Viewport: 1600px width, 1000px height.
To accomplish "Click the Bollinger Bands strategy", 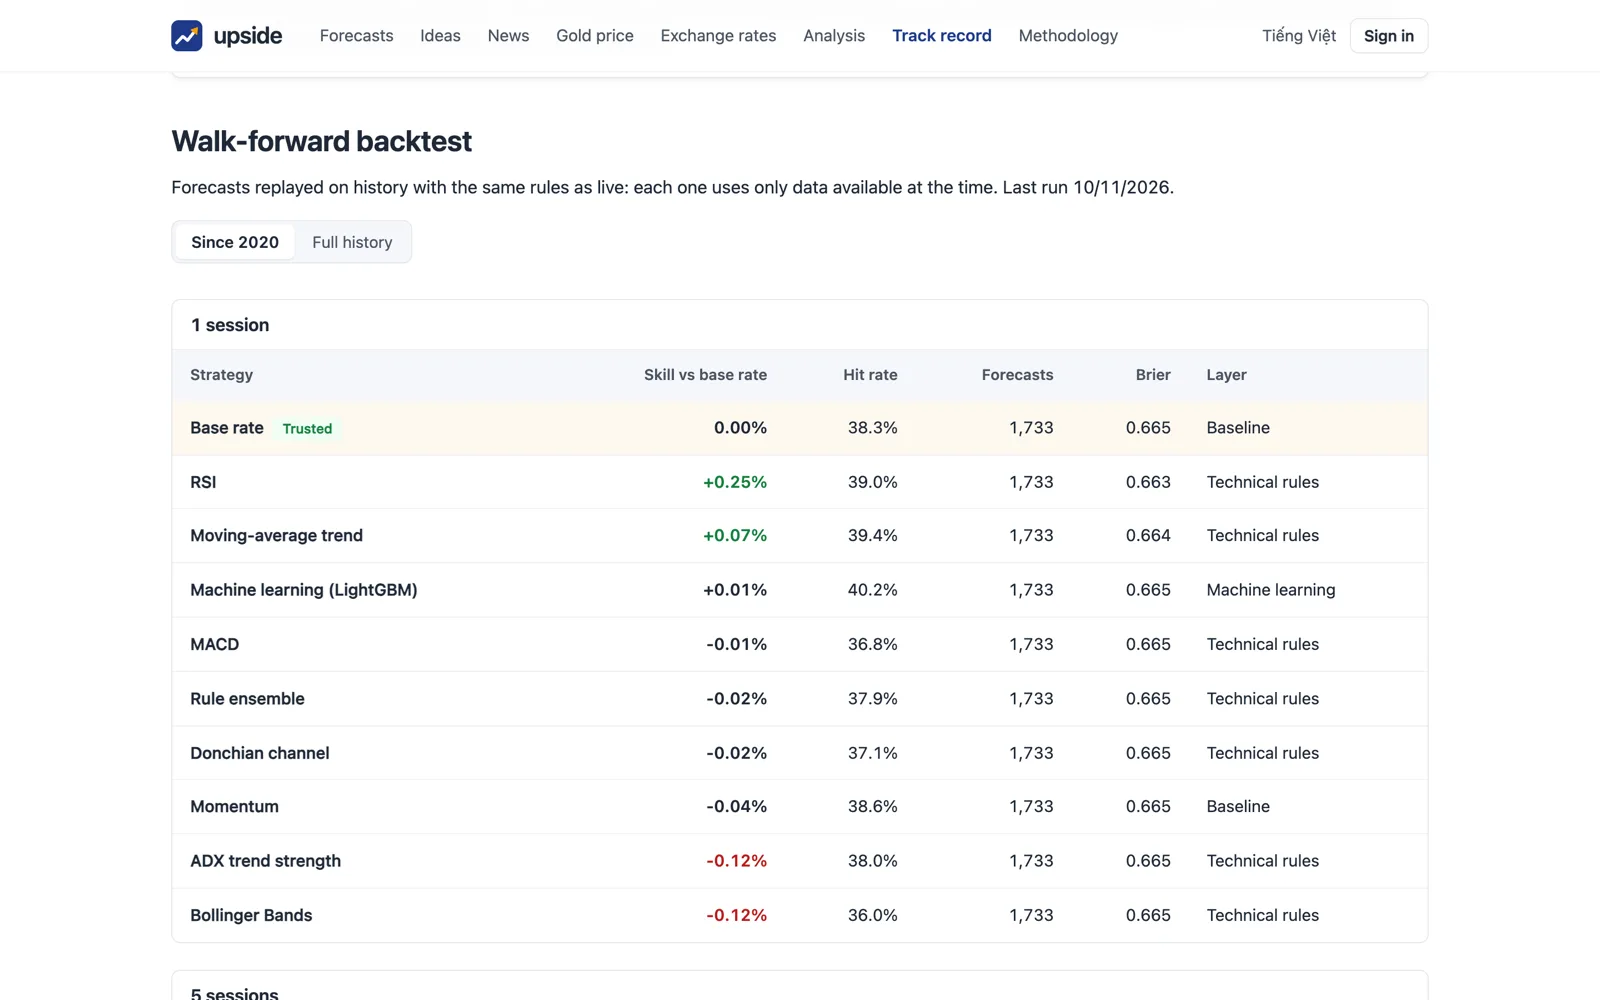I will click(251, 916).
